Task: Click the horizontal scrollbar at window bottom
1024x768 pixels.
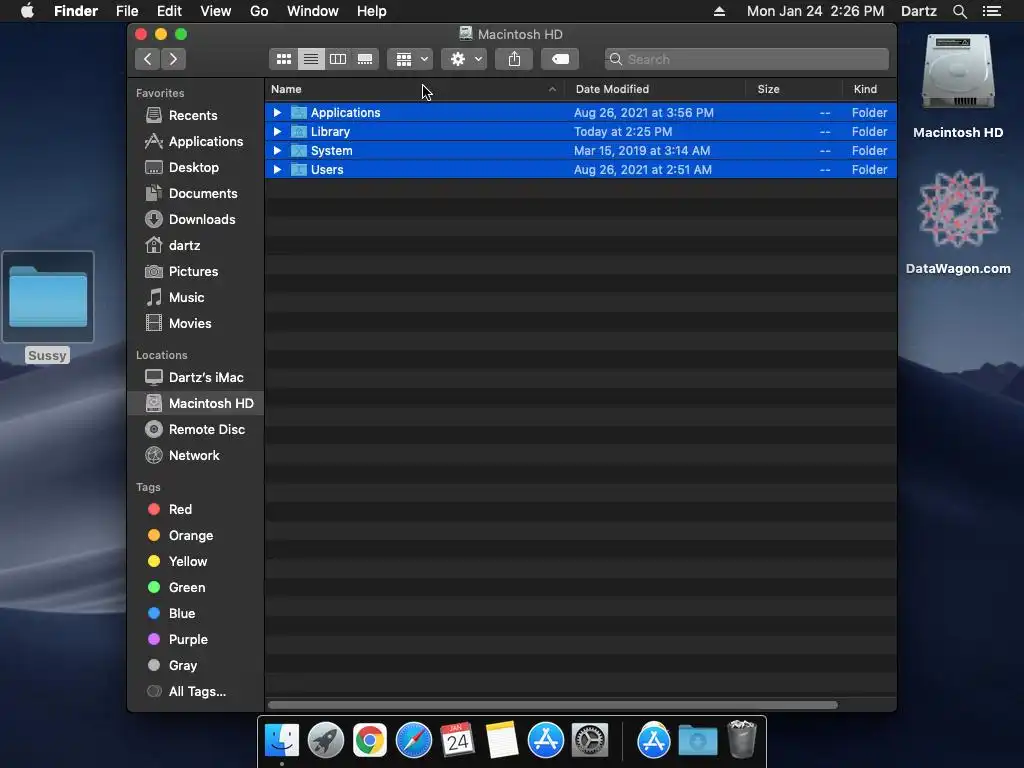Action: pos(552,705)
